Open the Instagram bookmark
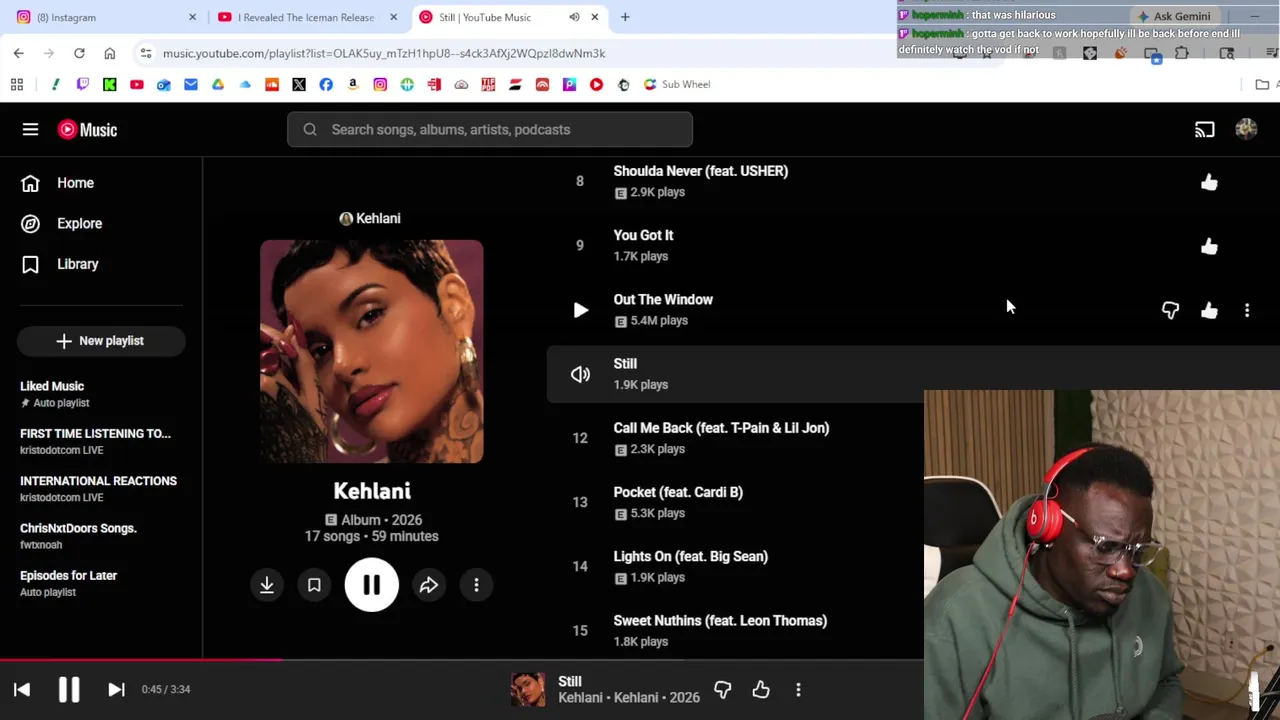1280x720 pixels. point(380,84)
